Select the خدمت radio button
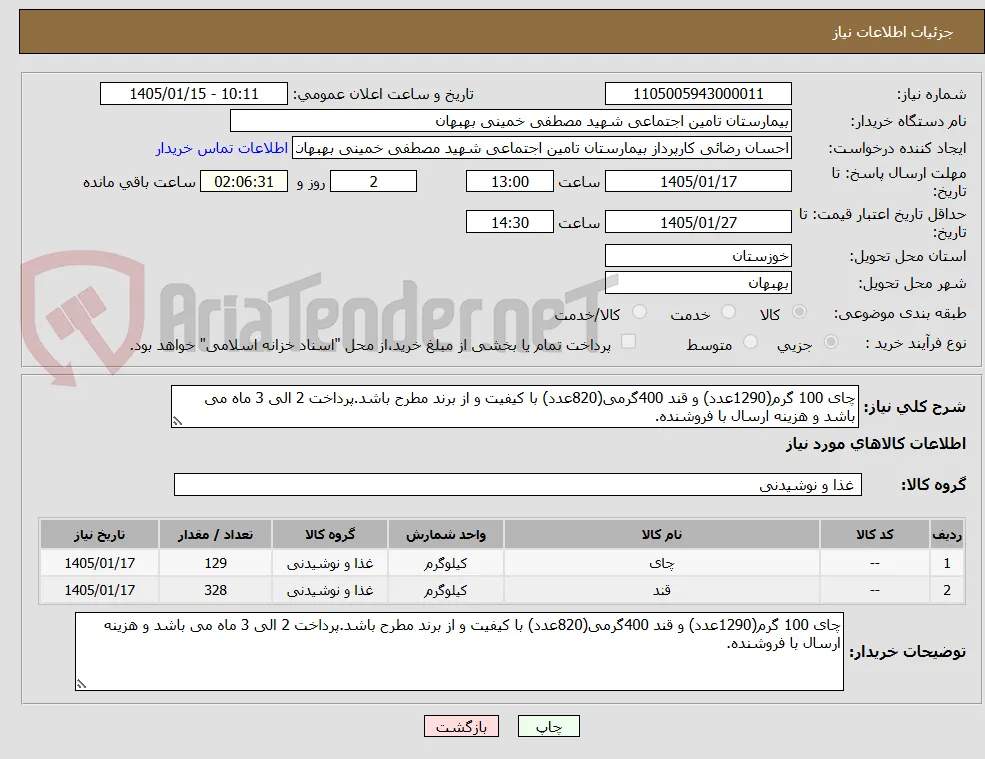Viewport: 985px width, 759px height. 728,312
